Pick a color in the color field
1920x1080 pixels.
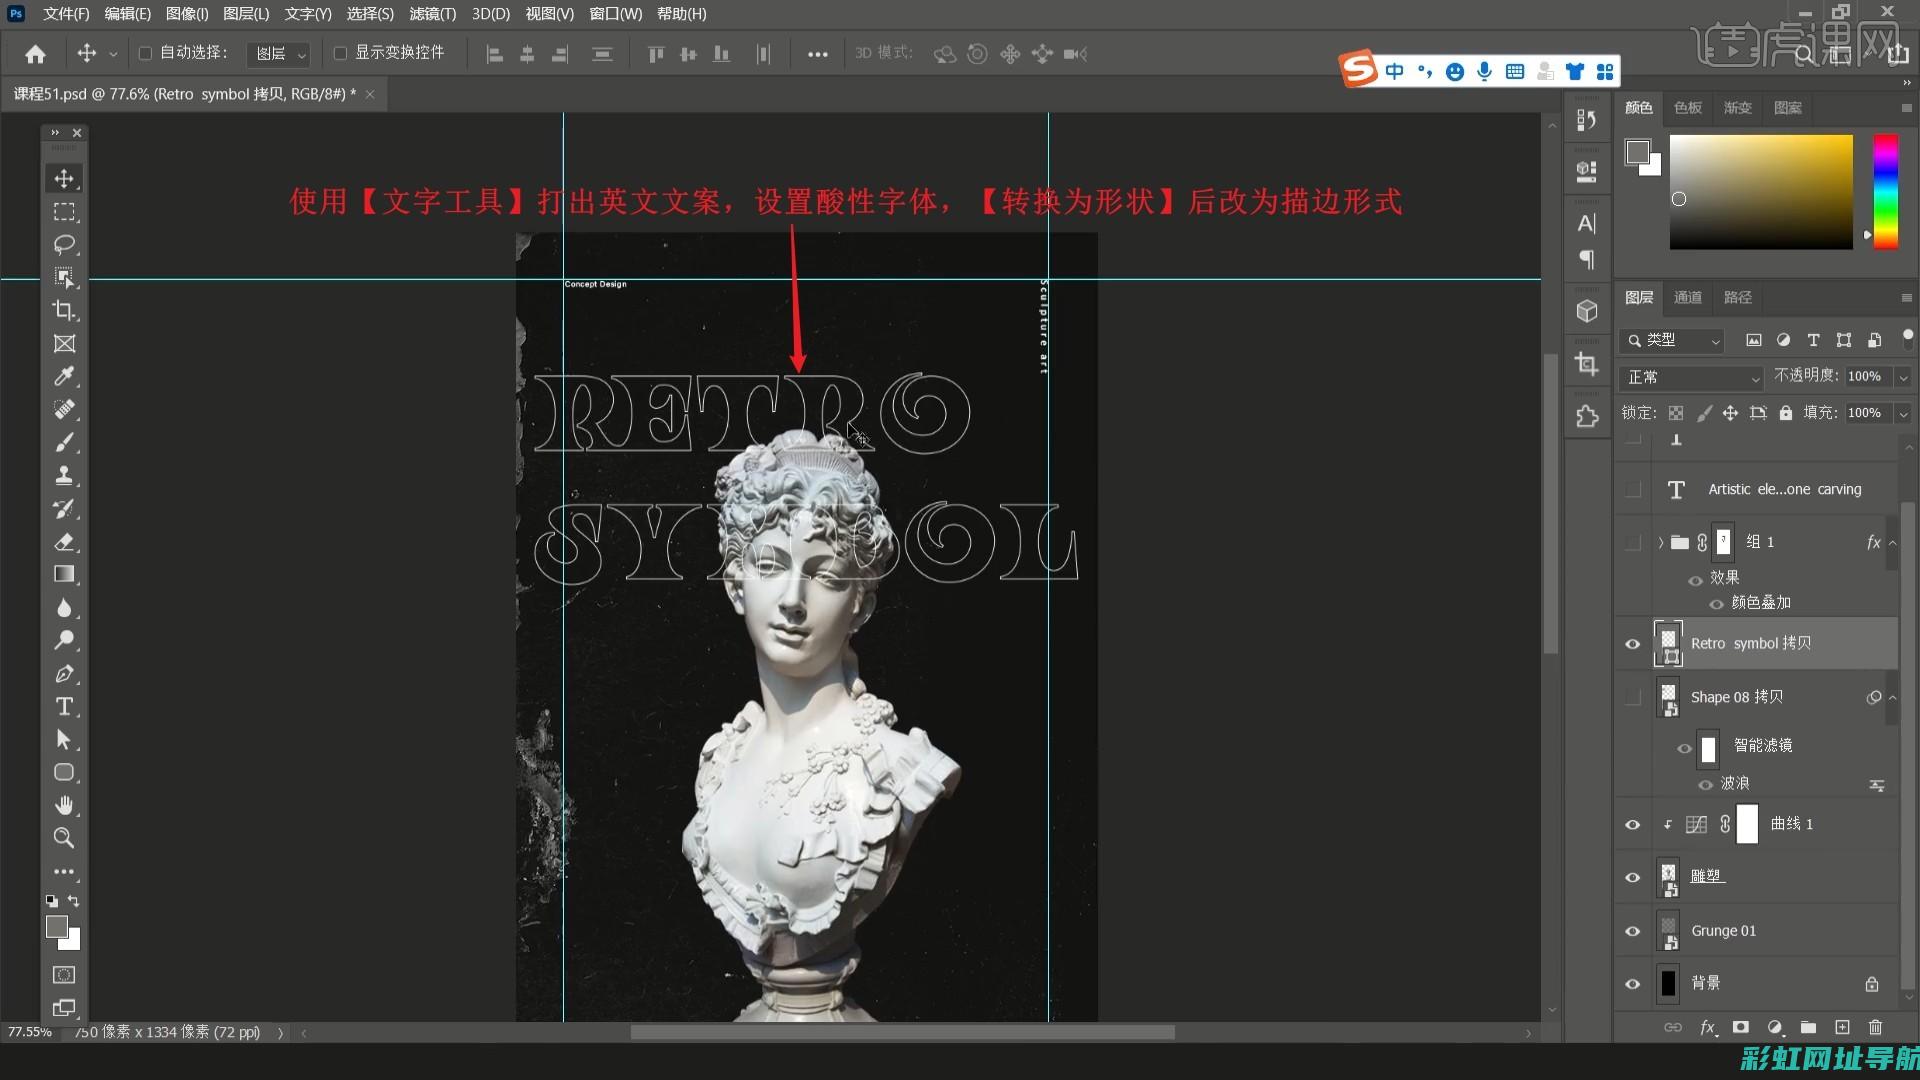pos(1761,192)
